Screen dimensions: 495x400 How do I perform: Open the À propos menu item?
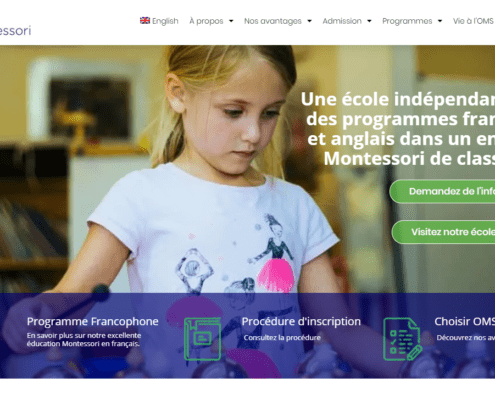pos(206,21)
